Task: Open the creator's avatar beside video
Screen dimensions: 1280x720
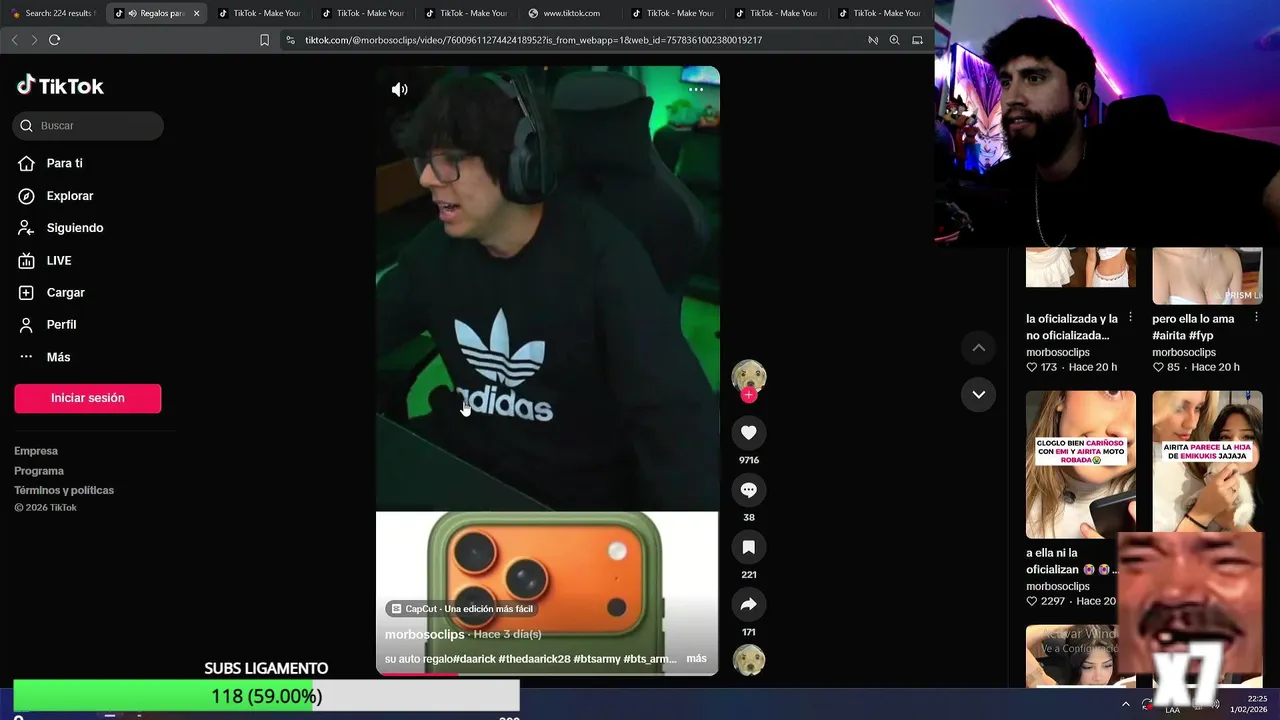Action: coord(749,377)
